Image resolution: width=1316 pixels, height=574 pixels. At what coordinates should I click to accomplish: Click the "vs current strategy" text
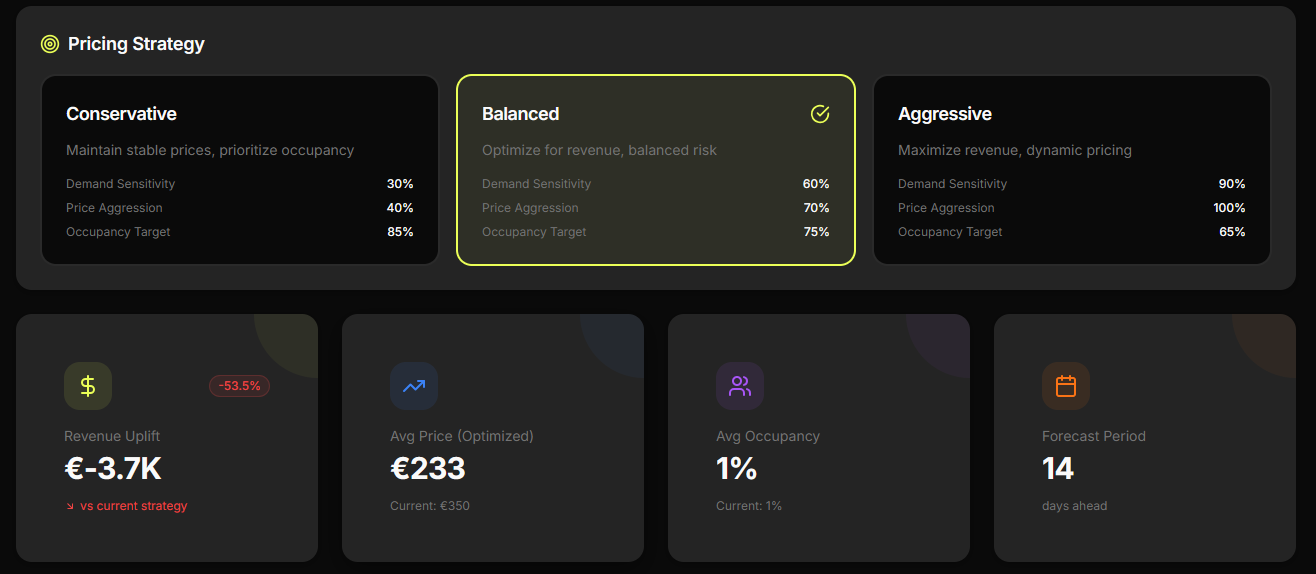tap(133, 506)
